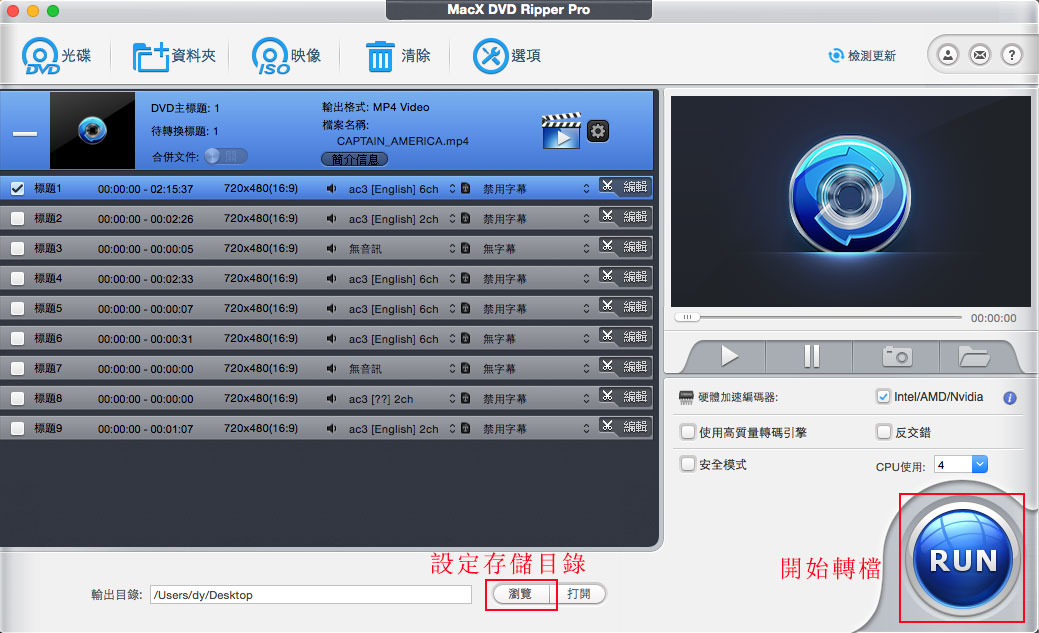Click the preview video area

(850, 201)
